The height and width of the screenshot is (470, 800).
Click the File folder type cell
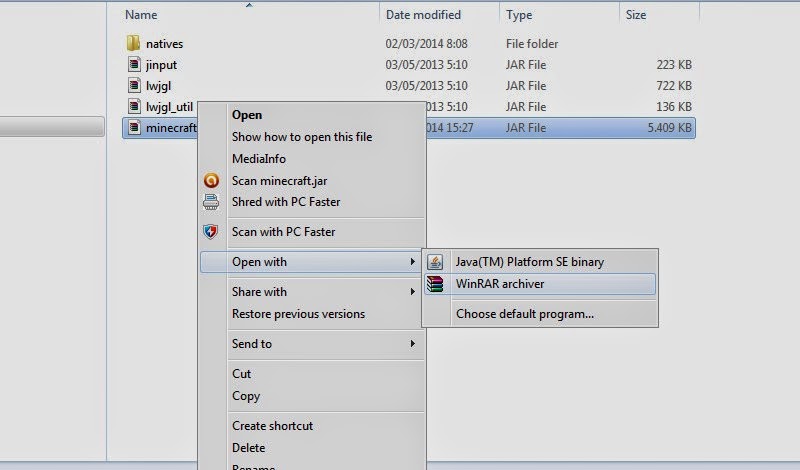pos(532,44)
